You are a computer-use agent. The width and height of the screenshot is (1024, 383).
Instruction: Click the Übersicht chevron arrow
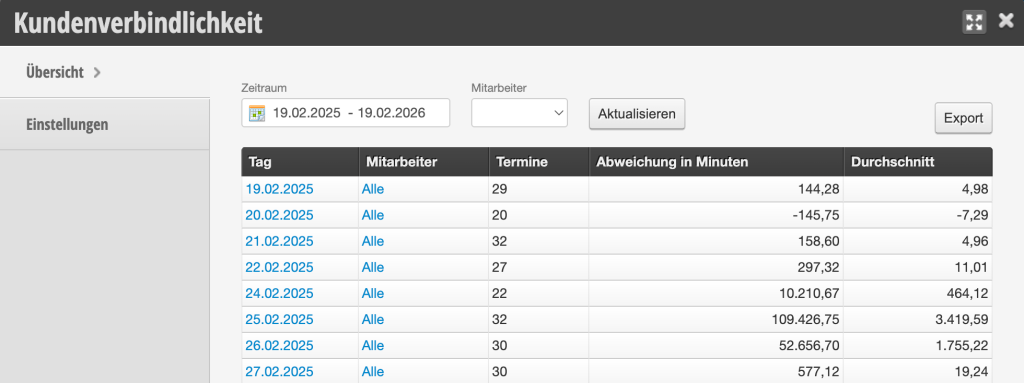coord(97,73)
